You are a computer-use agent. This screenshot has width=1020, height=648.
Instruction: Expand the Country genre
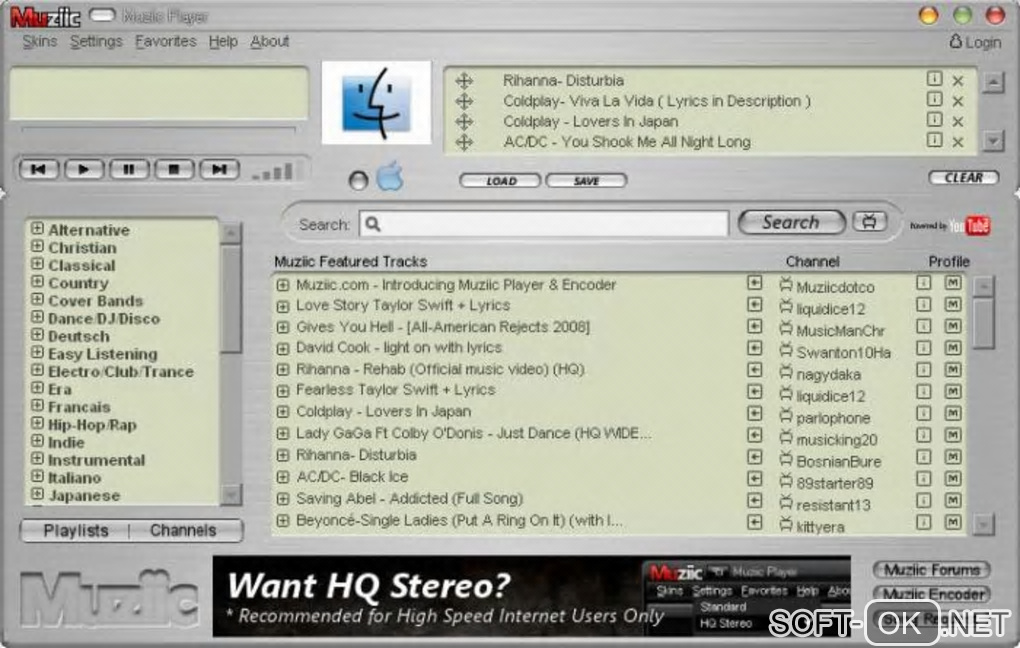38,282
